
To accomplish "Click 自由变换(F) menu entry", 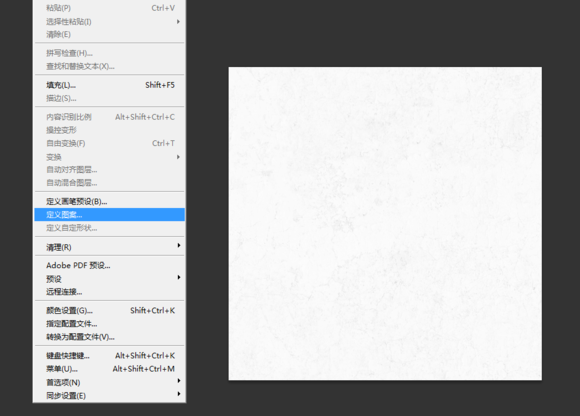I will tap(109, 143).
